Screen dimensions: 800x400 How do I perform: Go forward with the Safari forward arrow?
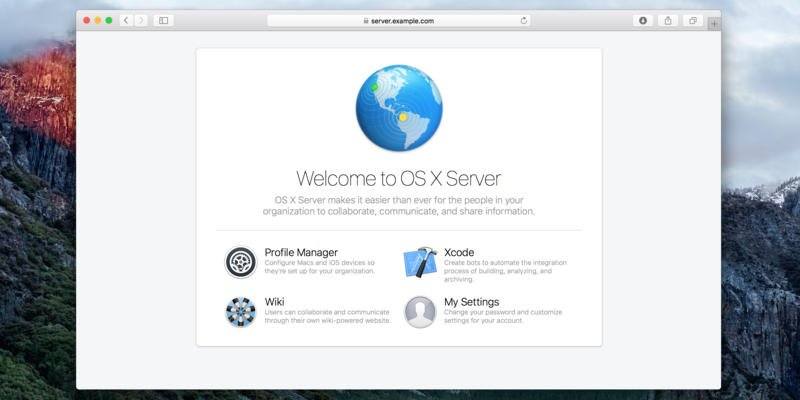[141, 20]
